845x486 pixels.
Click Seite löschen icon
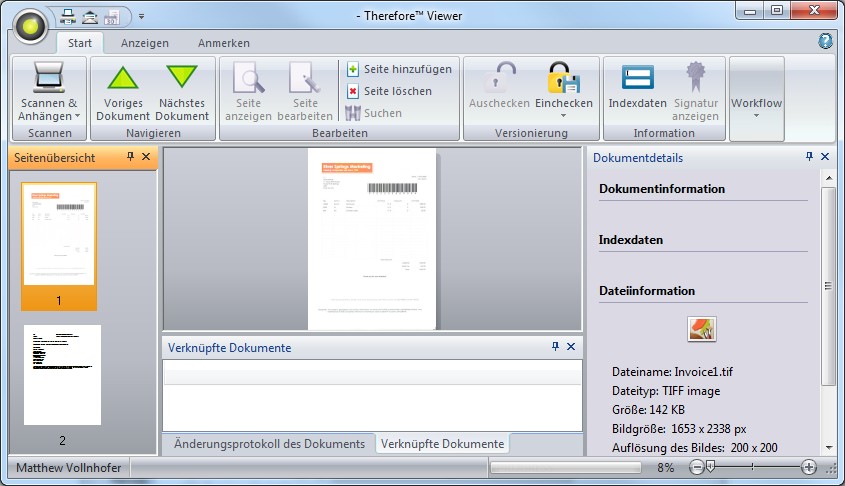(x=353, y=91)
